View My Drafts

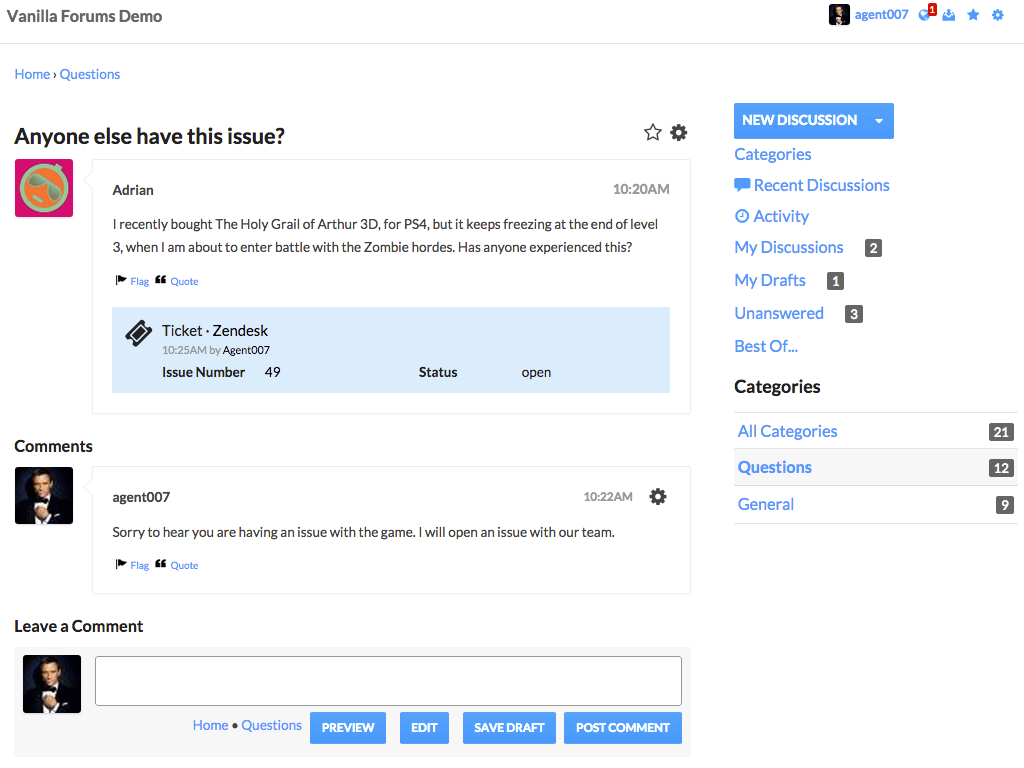click(x=770, y=280)
